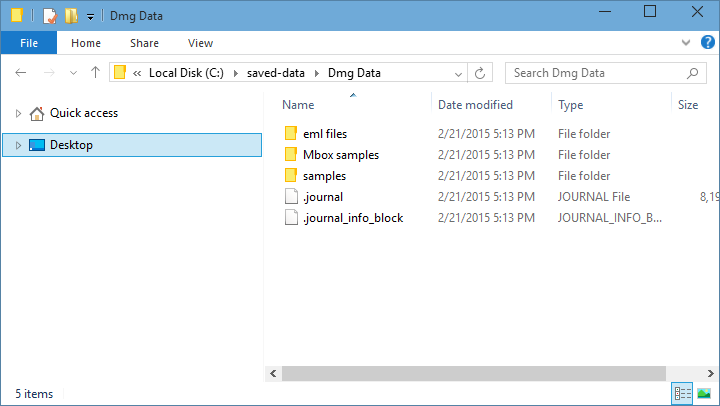Go forward with the Forward arrow
The image size is (720, 406).
point(49,73)
